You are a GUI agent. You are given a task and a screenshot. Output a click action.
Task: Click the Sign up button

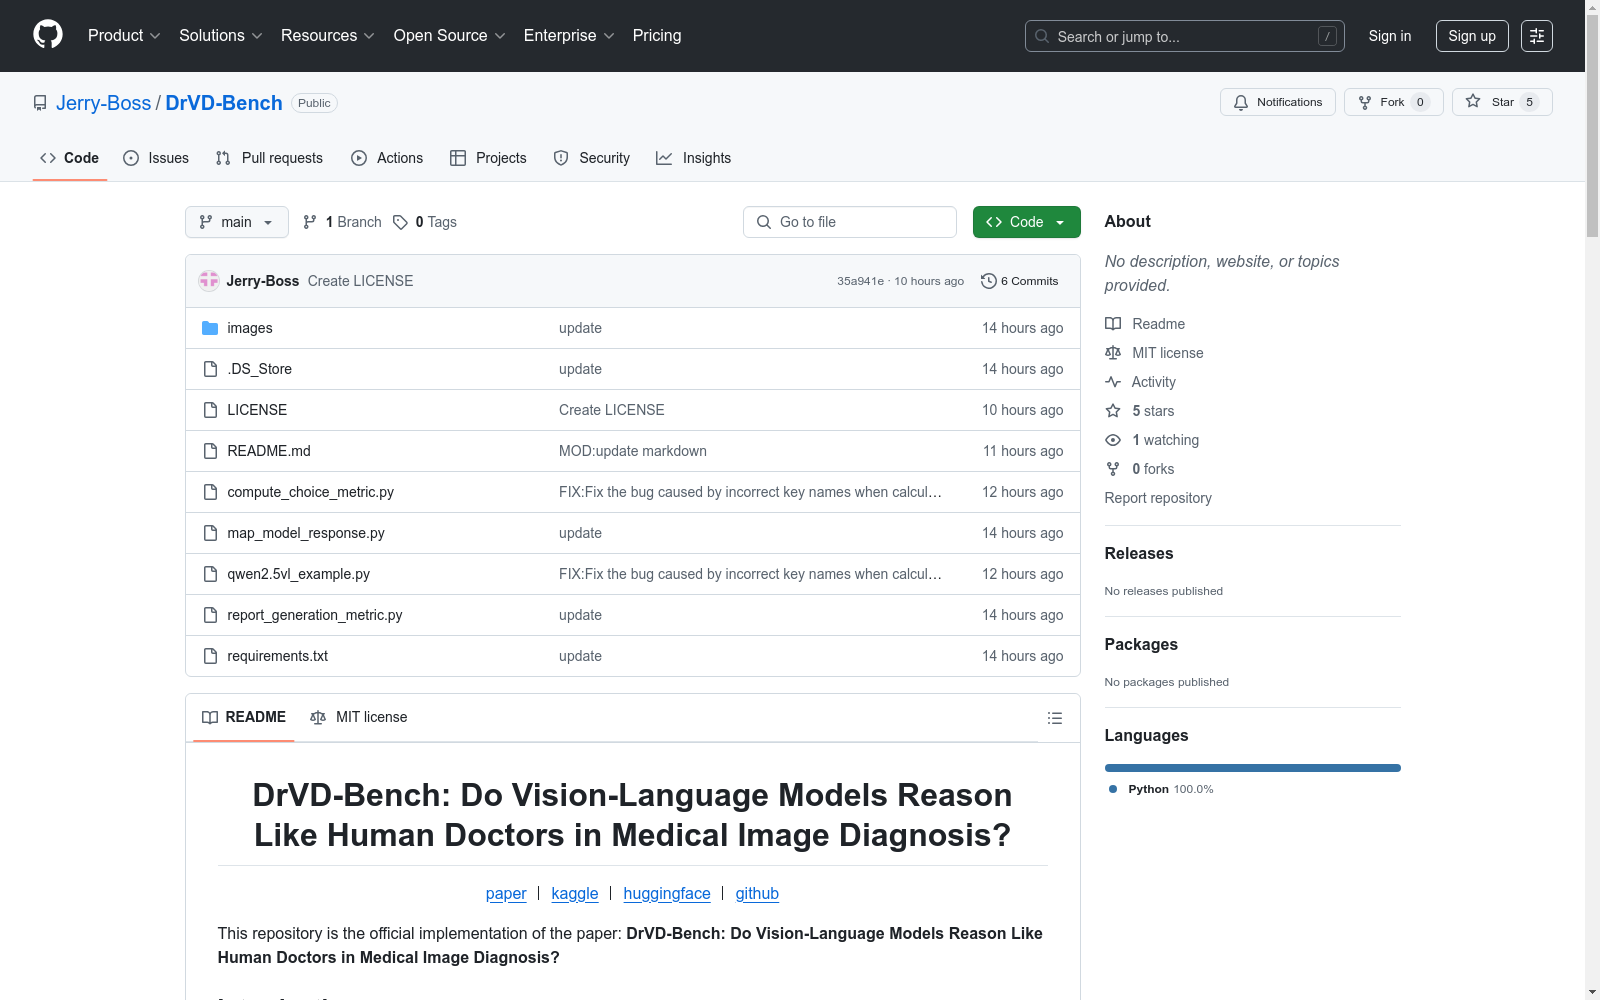click(1471, 36)
